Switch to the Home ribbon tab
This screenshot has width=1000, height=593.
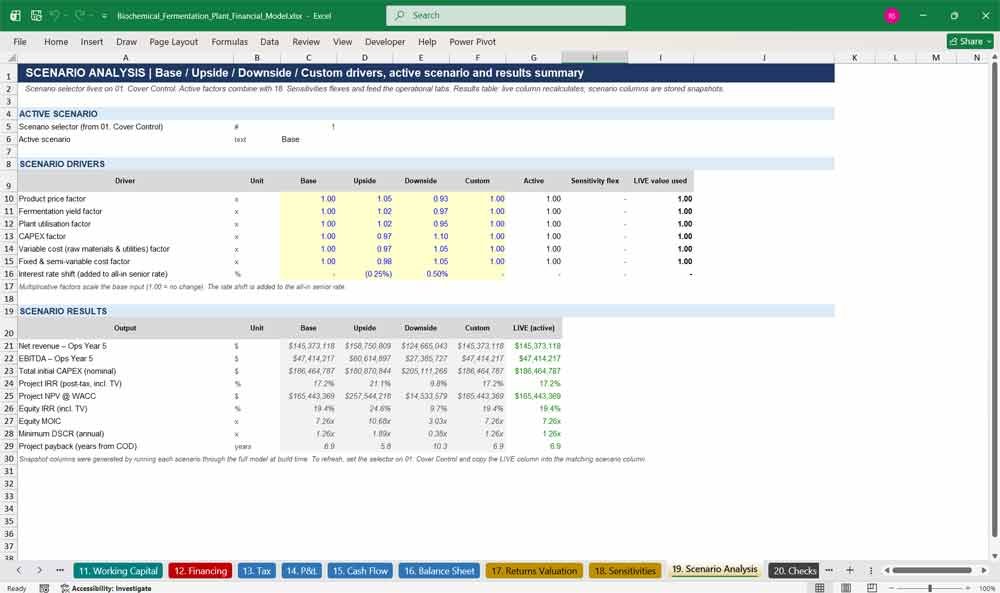pyautogui.click(x=56, y=41)
